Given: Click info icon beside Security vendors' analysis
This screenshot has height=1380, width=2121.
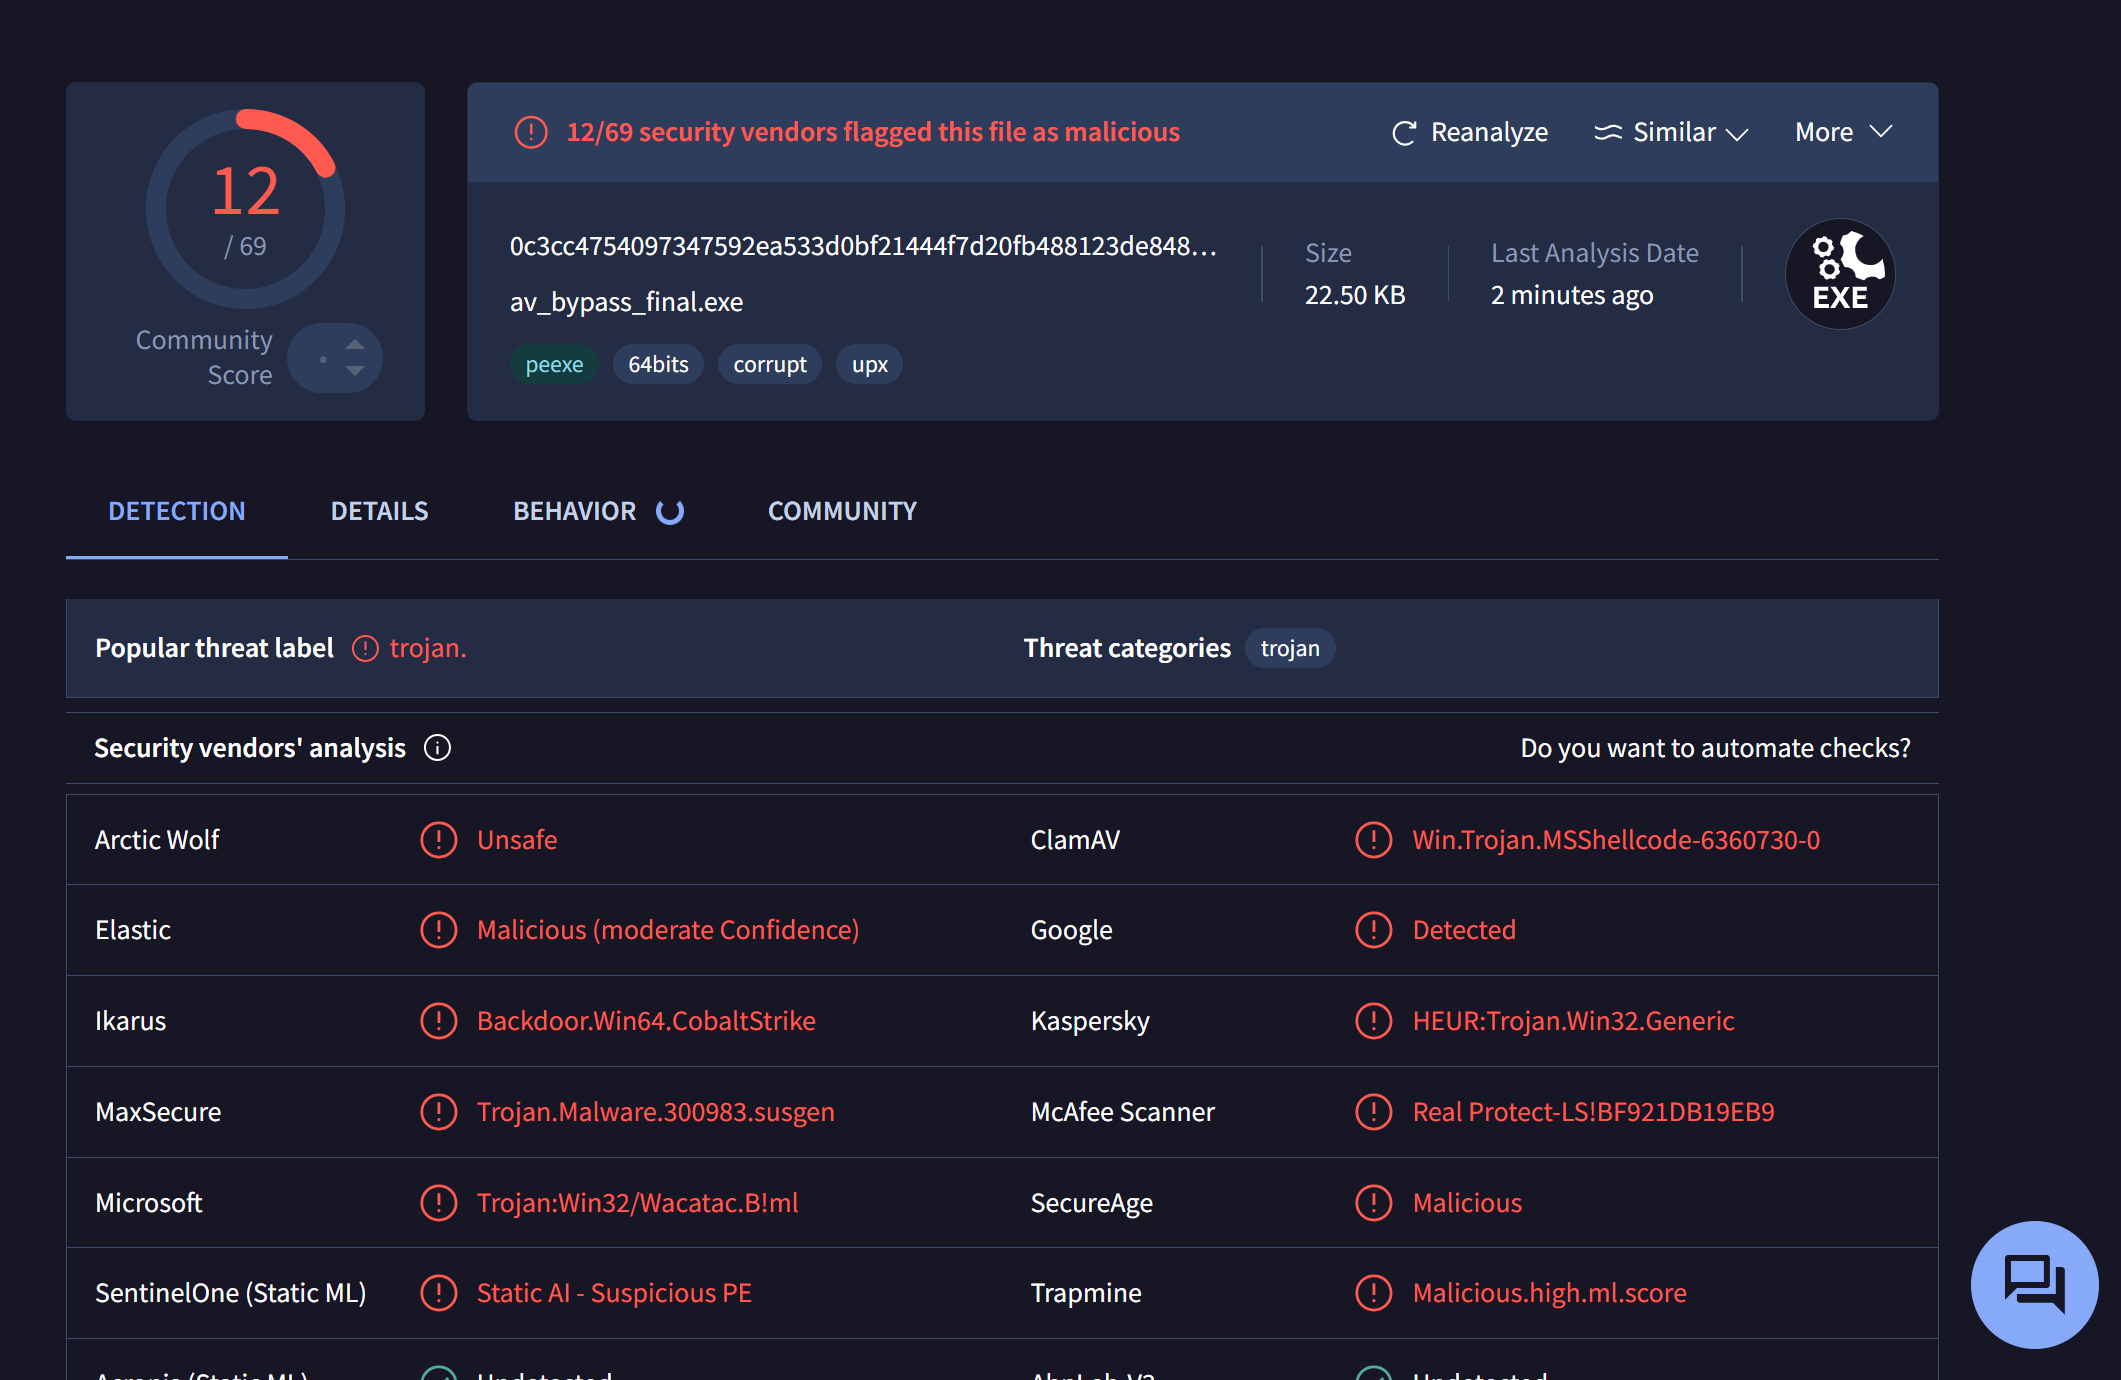Looking at the screenshot, I should pyautogui.click(x=437, y=748).
